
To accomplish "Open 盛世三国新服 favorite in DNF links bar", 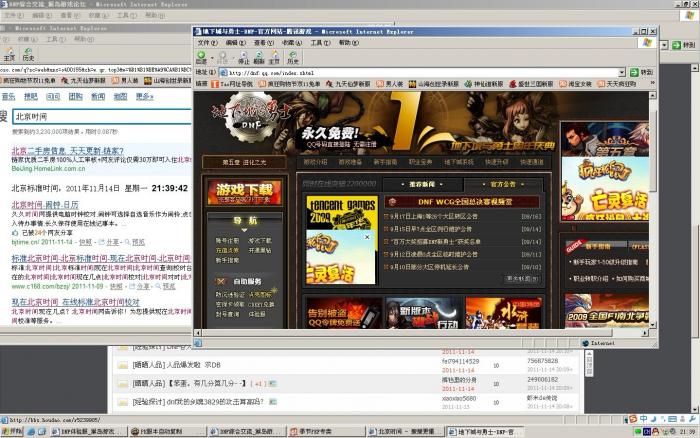I will [x=531, y=84].
